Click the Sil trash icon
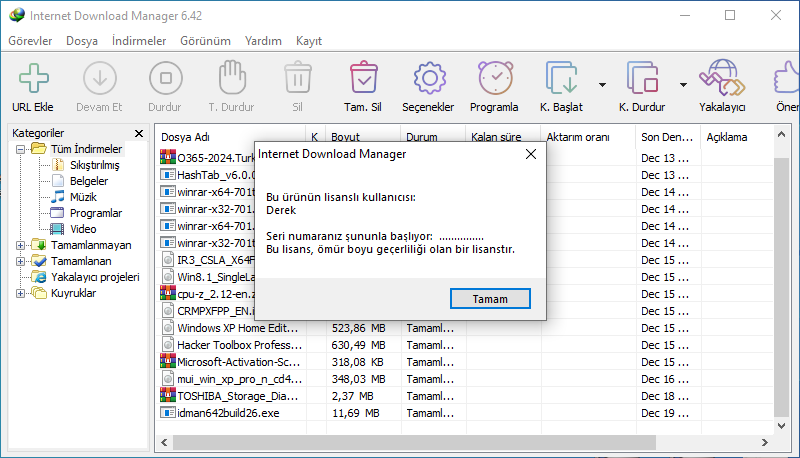 pyautogui.click(x=298, y=78)
